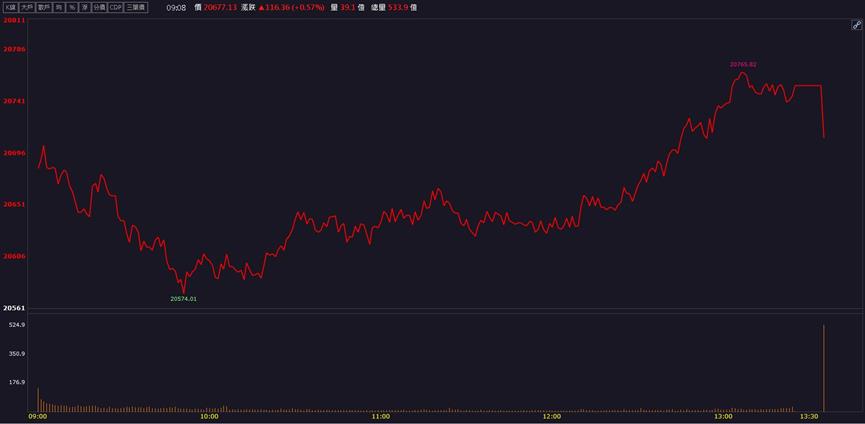This screenshot has width=865, height=424.
Task: Click the link icon at chart top-right
Action: click(x=857, y=24)
